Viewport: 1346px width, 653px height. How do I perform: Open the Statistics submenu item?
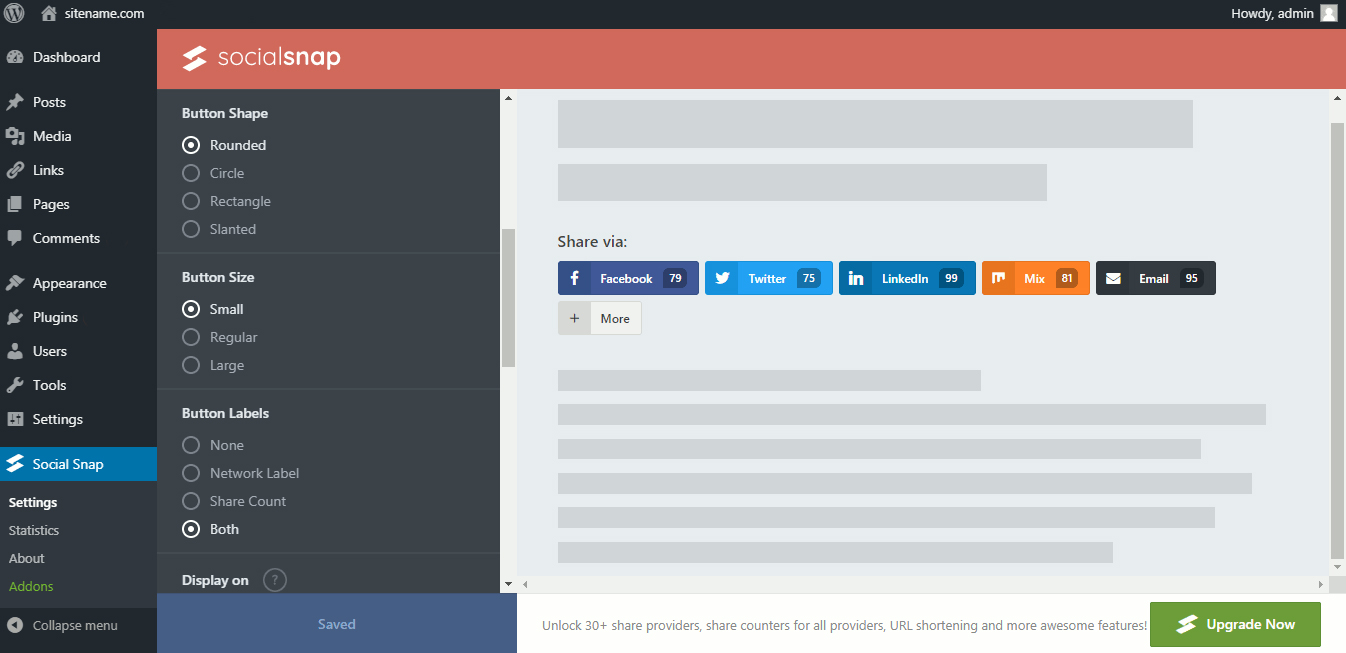coord(34,530)
